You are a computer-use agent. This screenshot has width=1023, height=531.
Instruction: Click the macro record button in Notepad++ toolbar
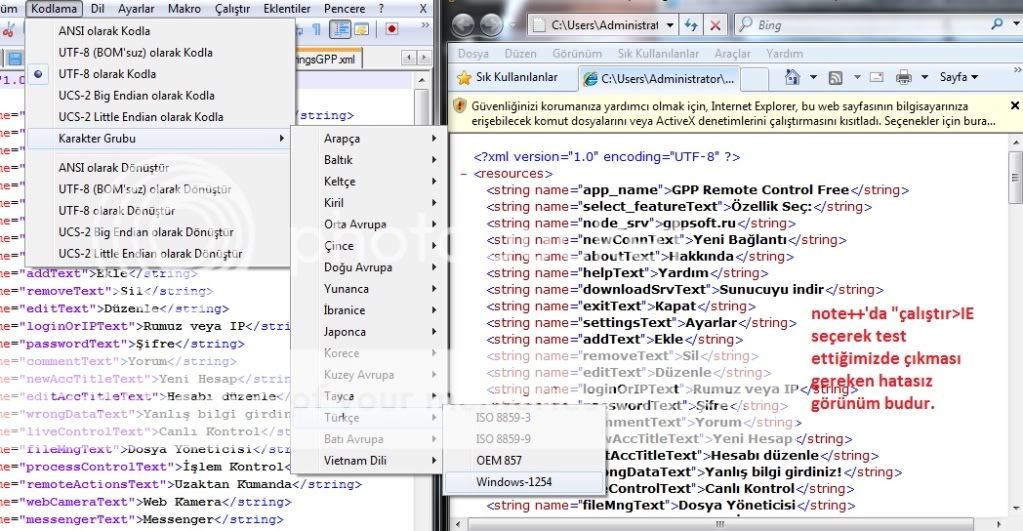pos(392,29)
